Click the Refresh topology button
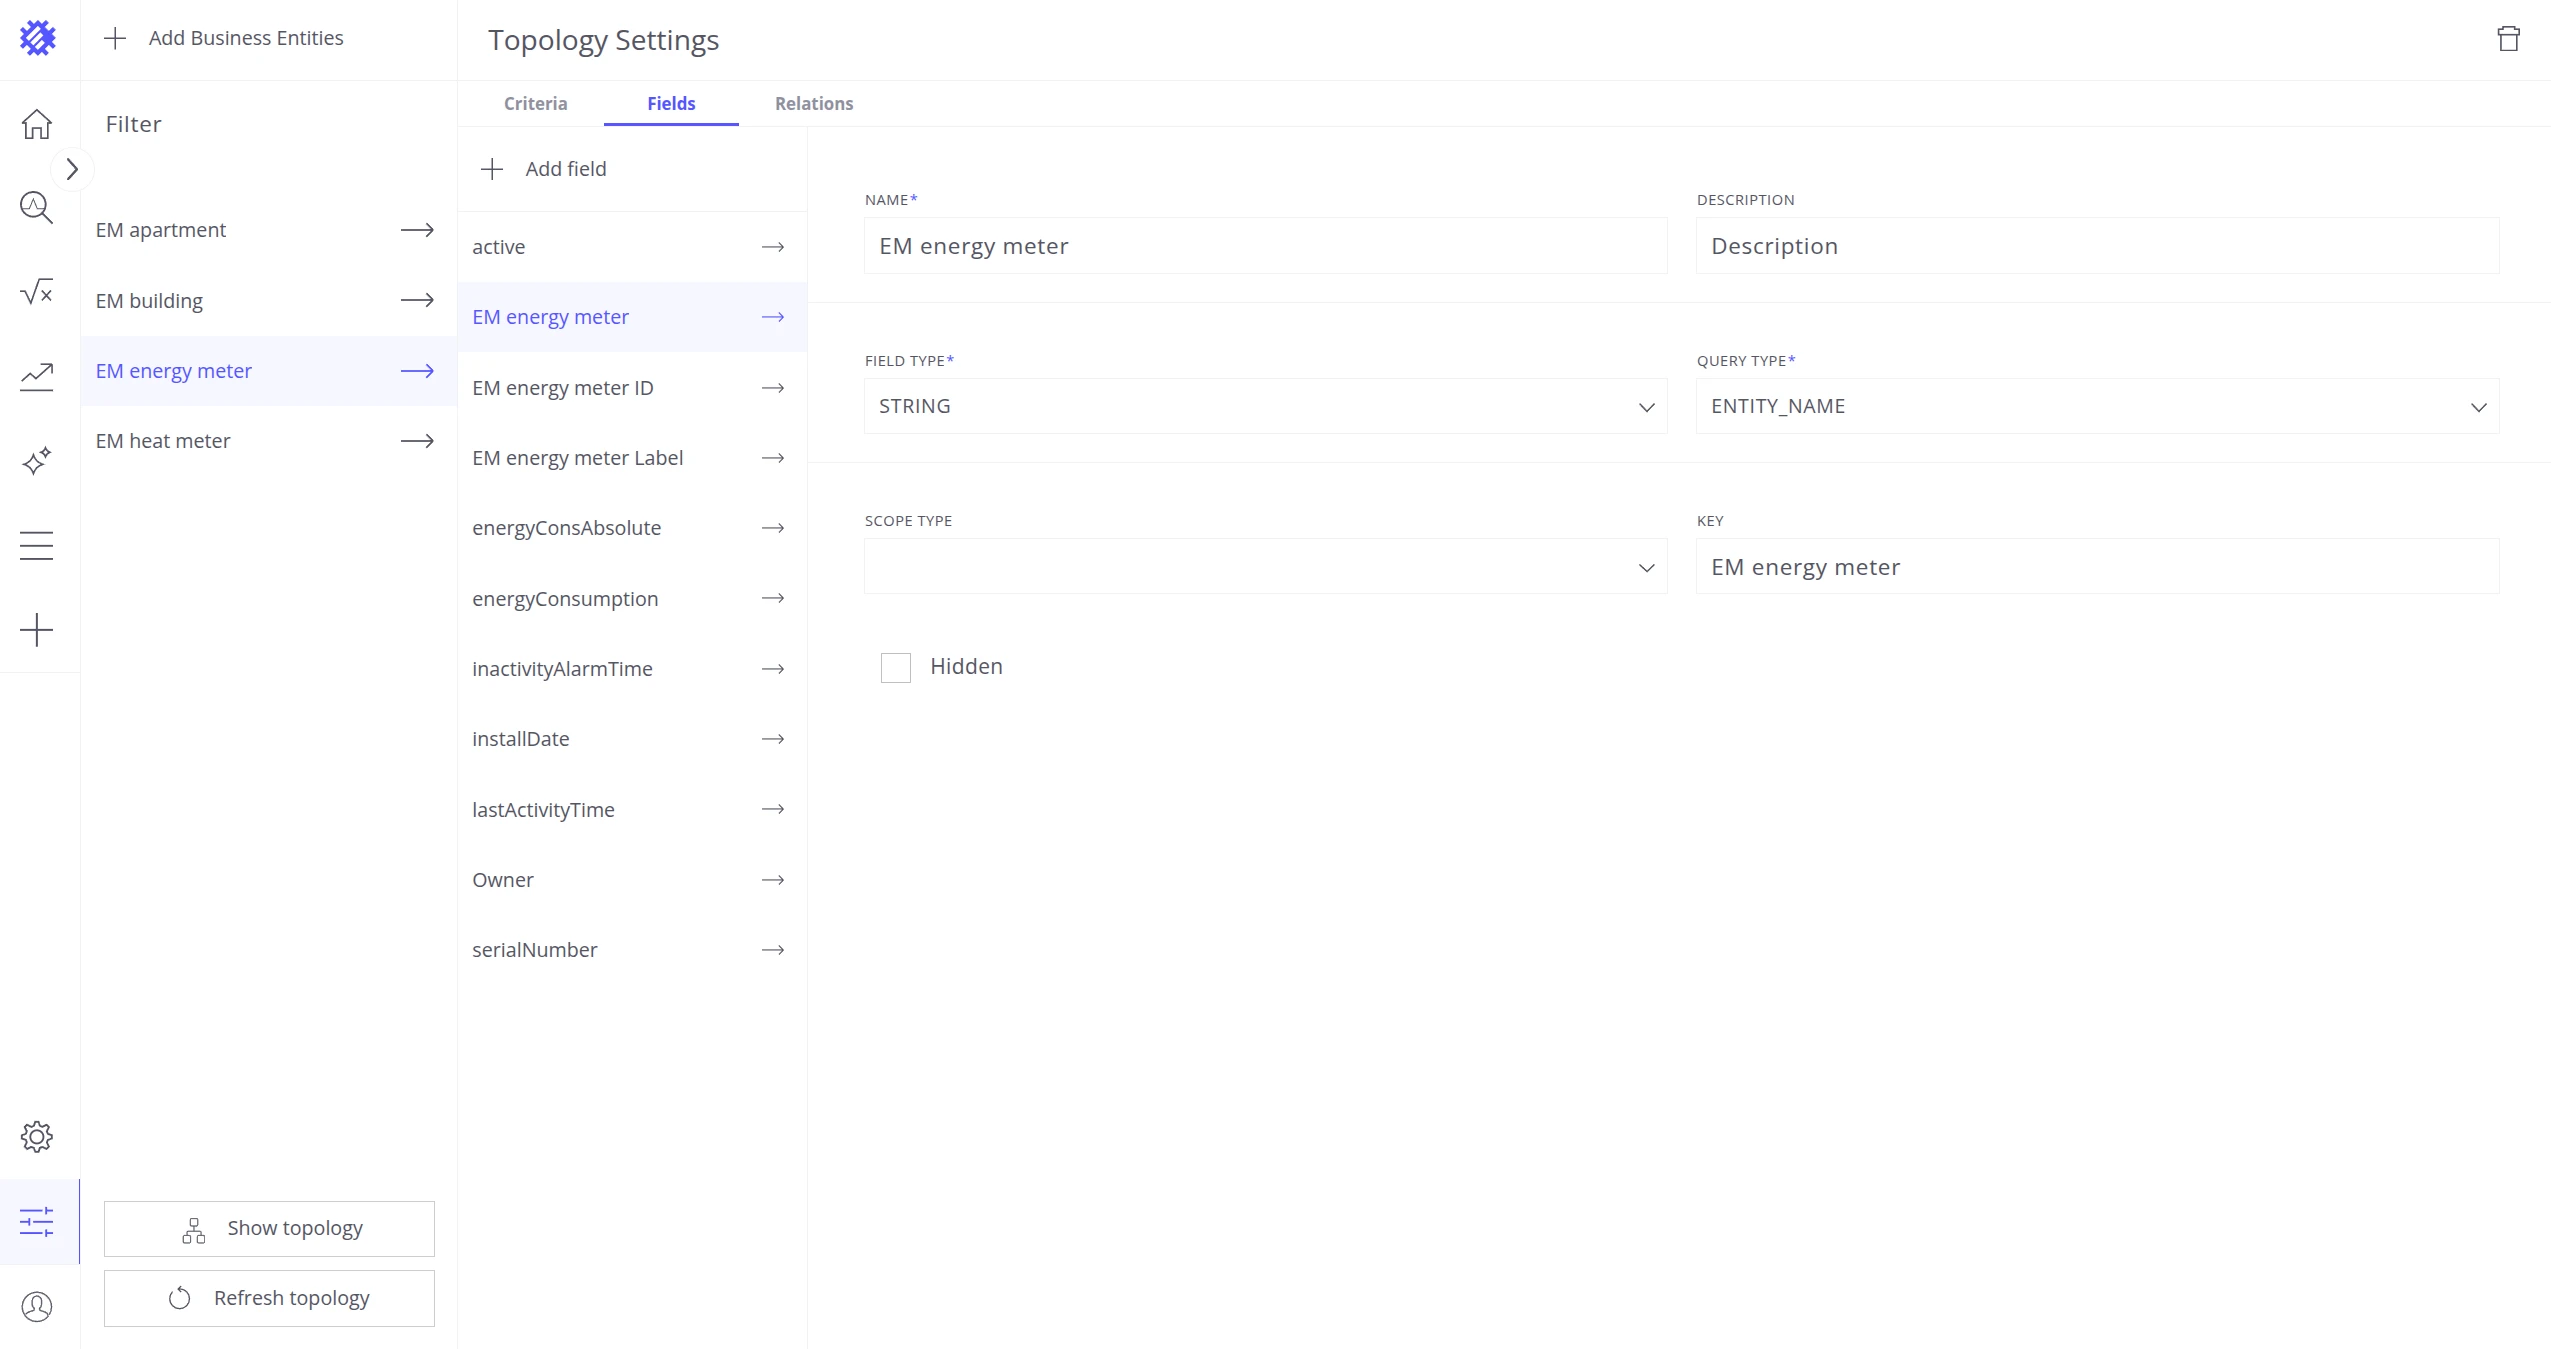The height and width of the screenshot is (1349, 2551). point(269,1298)
